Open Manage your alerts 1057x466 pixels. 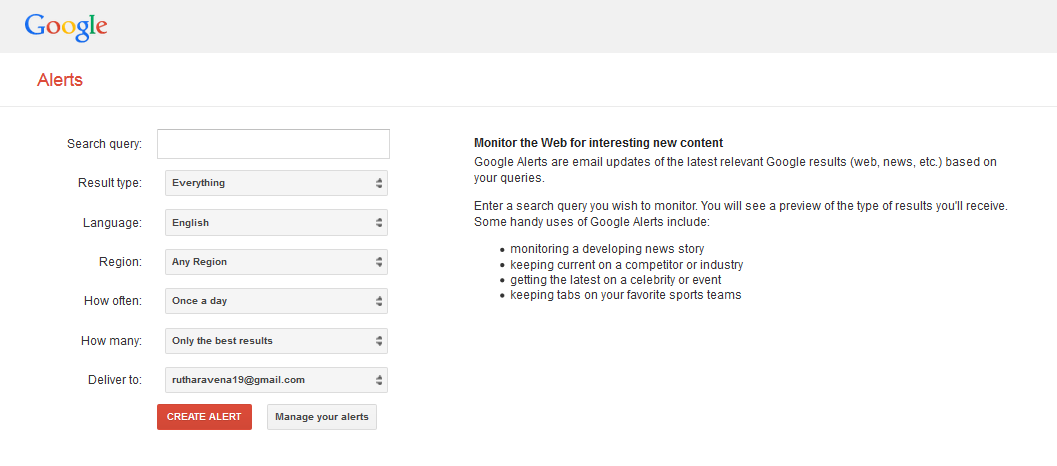pos(322,417)
